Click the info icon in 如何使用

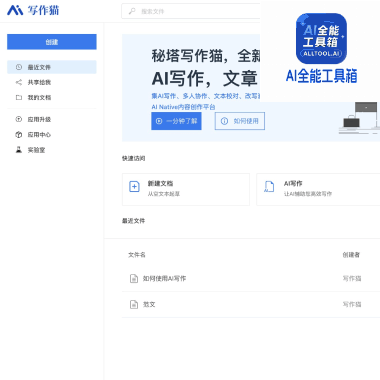point(224,121)
